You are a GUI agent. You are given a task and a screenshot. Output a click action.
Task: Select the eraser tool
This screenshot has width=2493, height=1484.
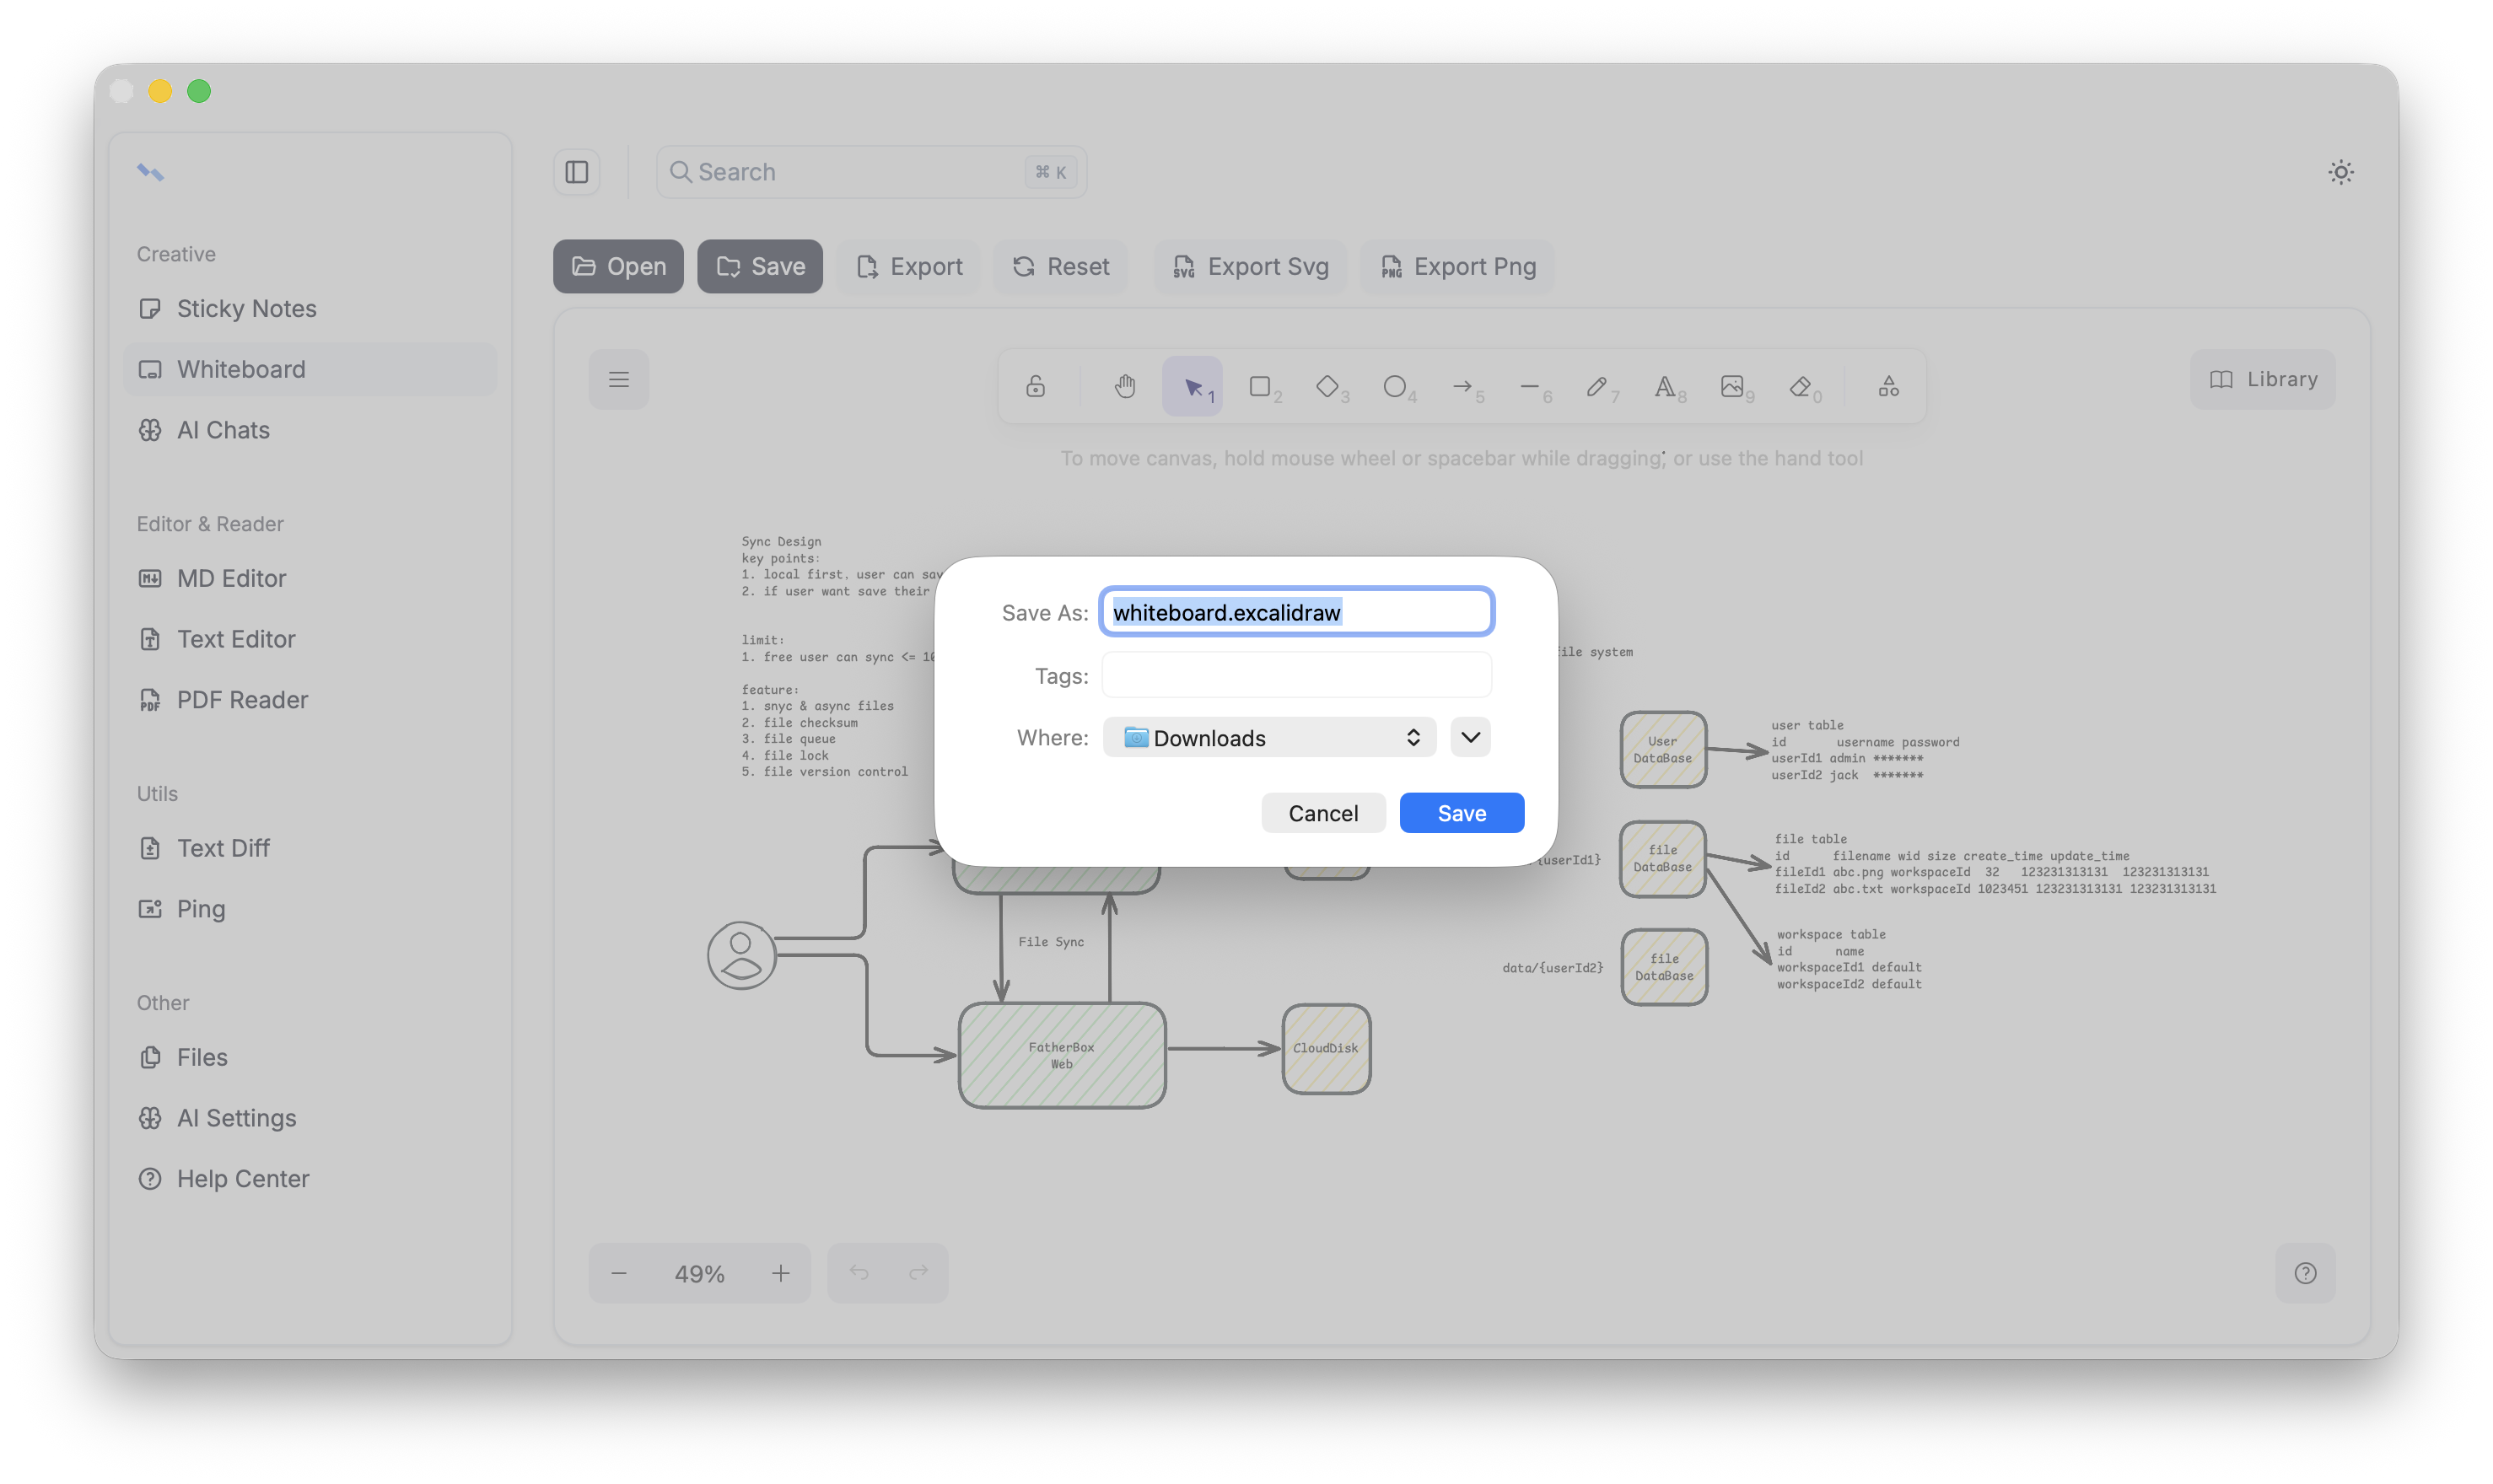[x=1800, y=386]
